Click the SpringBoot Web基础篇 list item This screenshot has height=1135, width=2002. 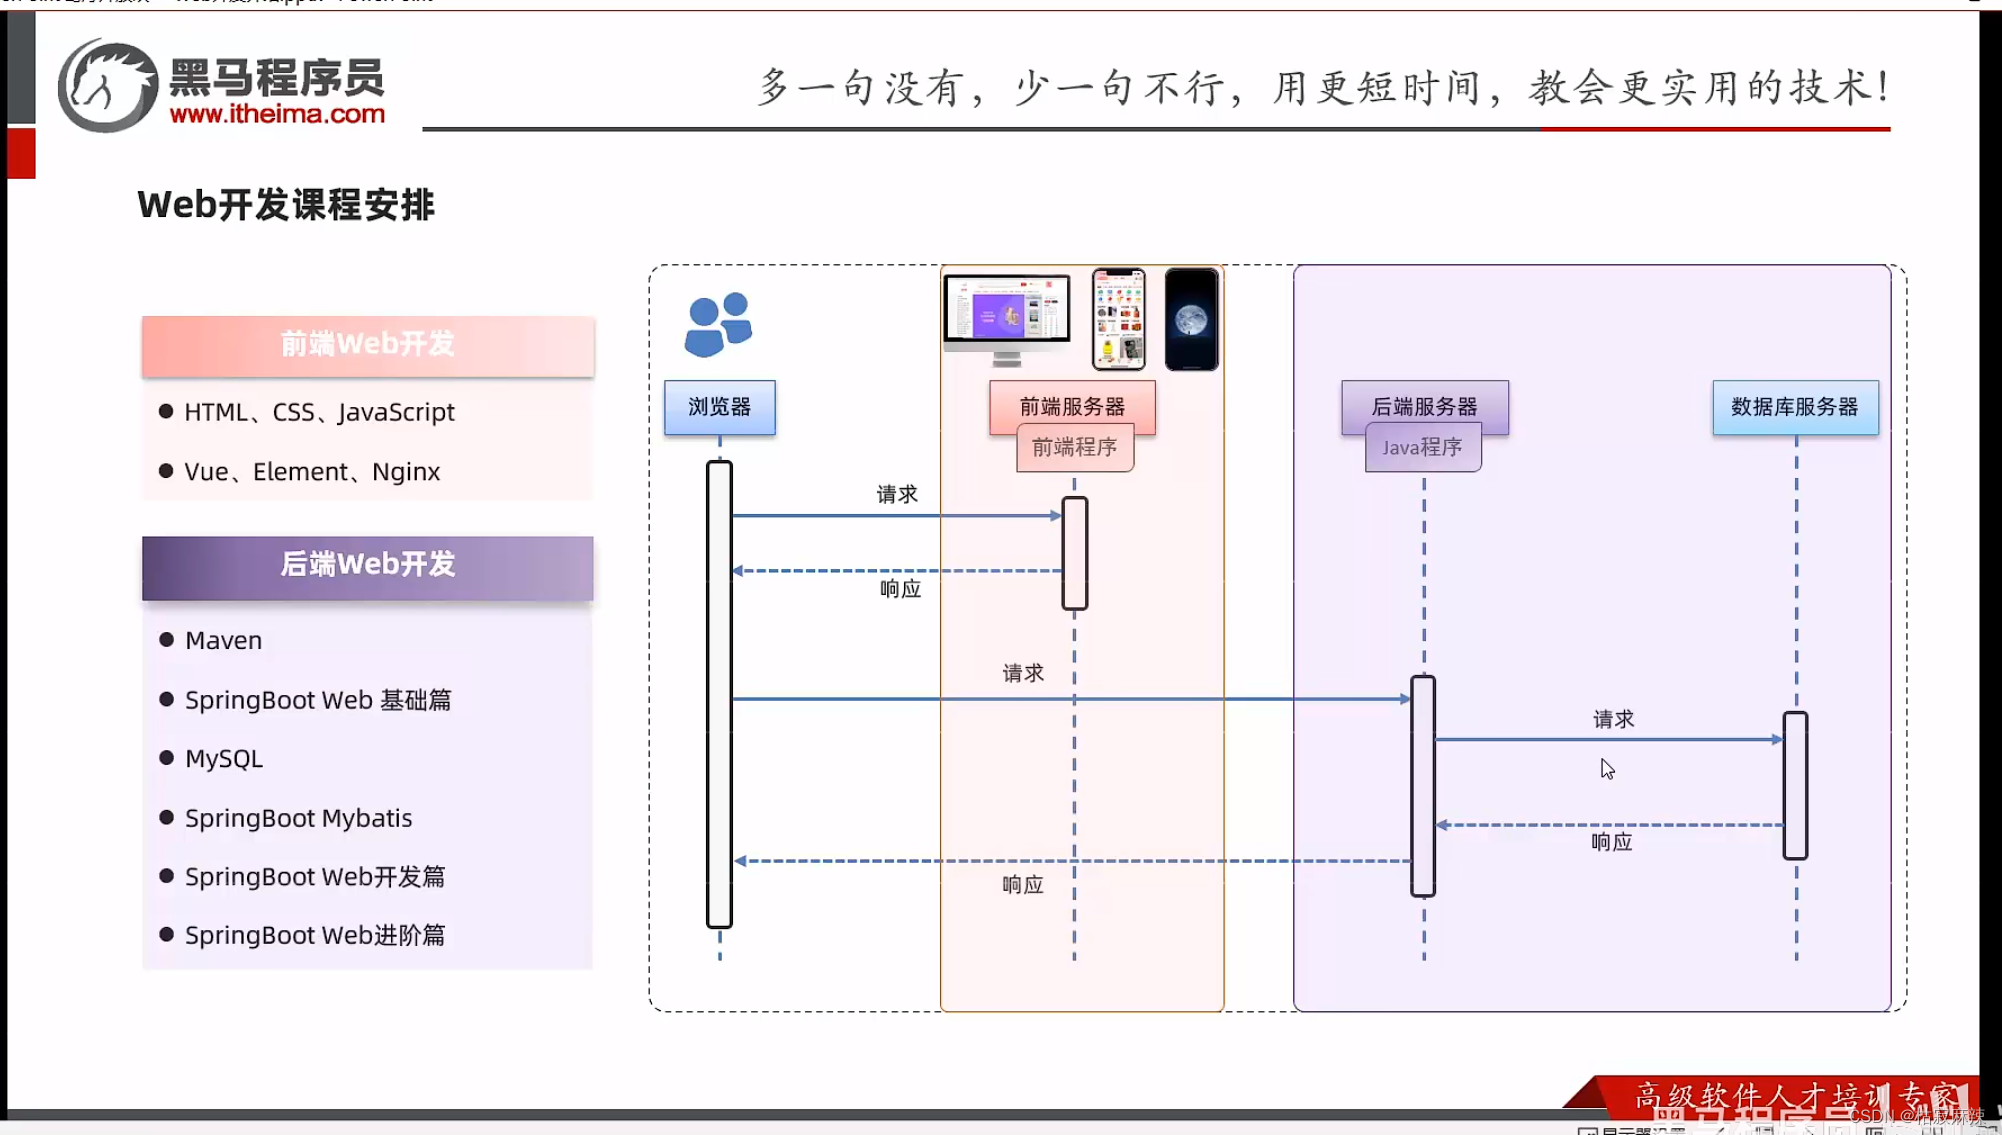[318, 699]
